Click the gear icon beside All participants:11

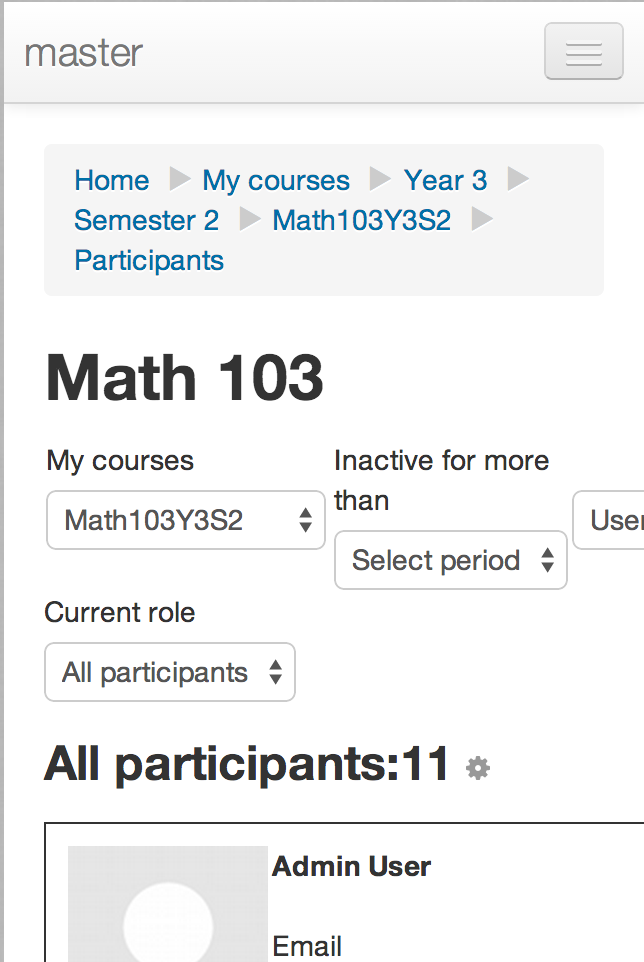click(x=478, y=768)
